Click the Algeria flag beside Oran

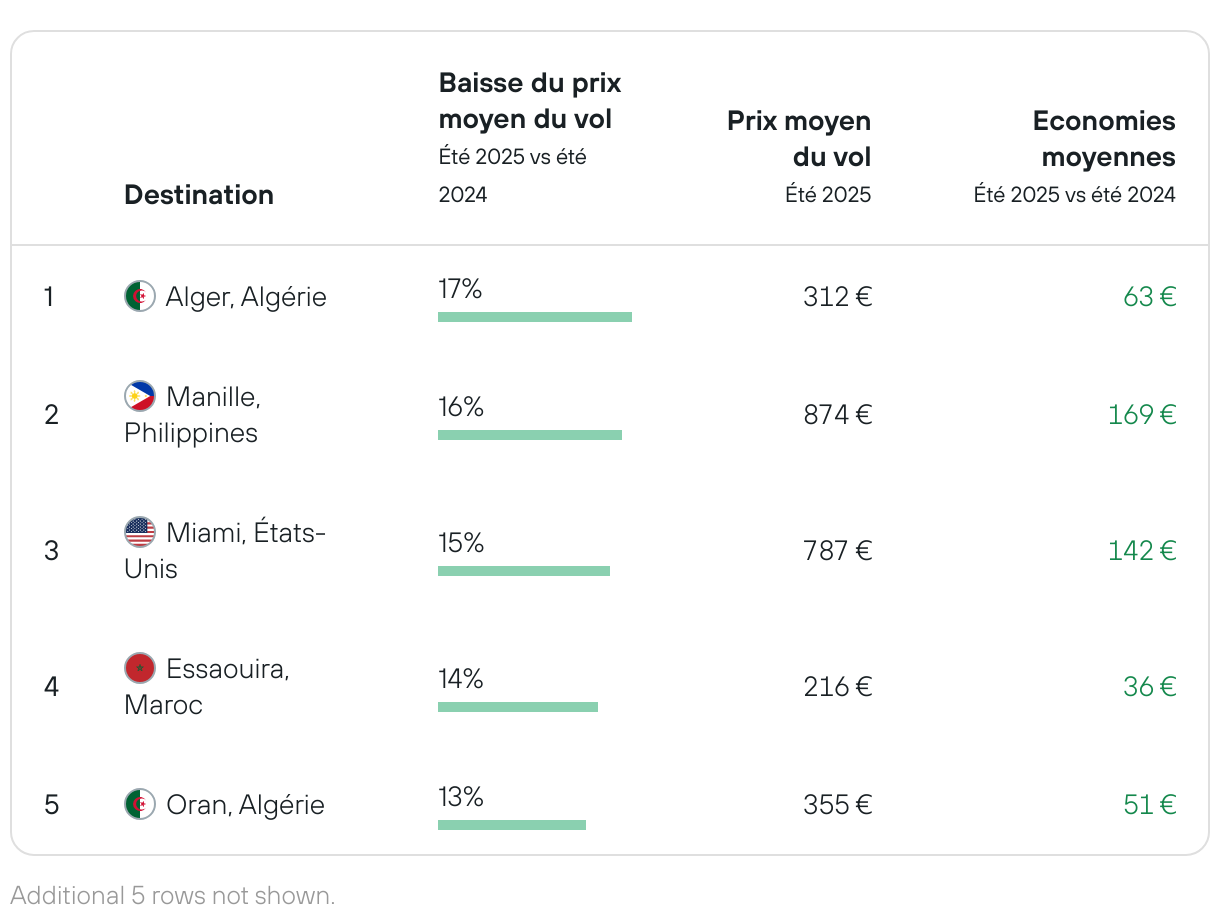coord(140,804)
